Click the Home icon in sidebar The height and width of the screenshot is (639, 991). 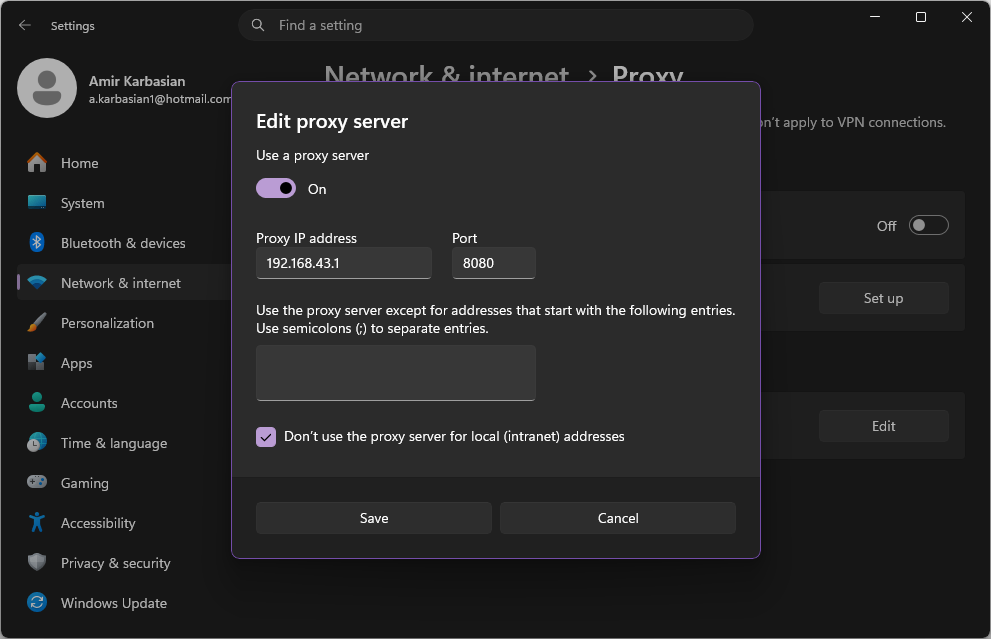(x=37, y=162)
